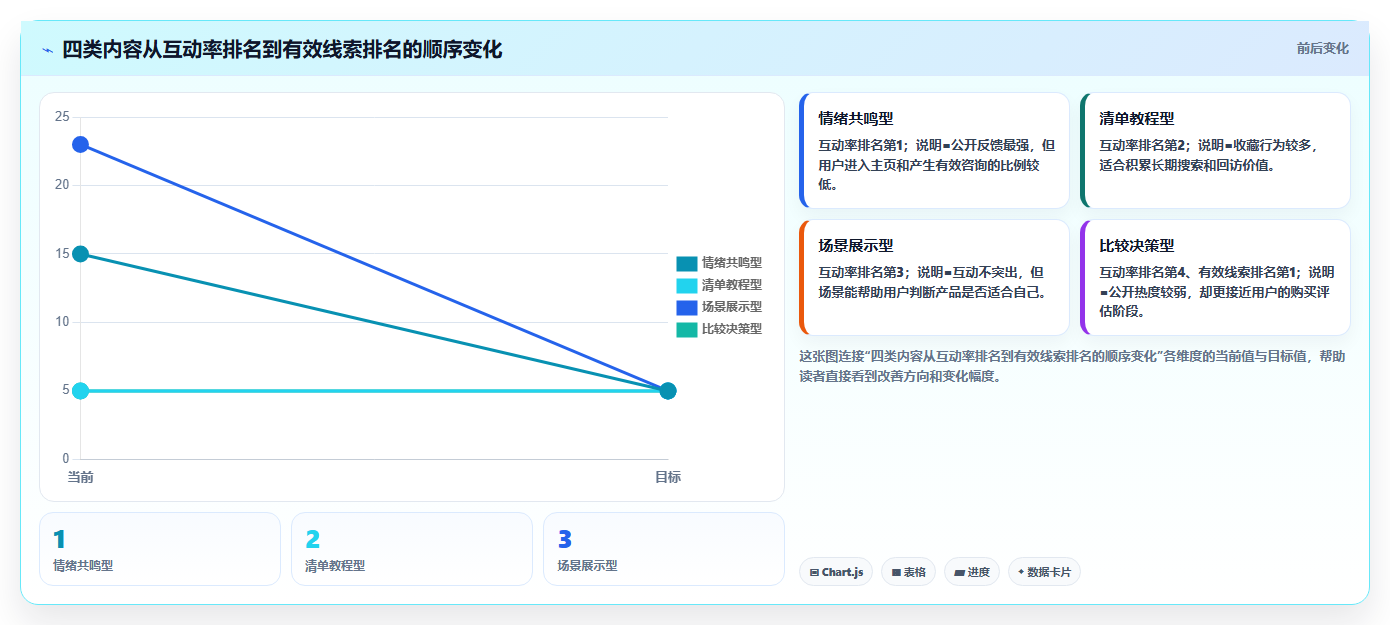Toggle the 清单教程型 legend swatch
This screenshot has width=1390, height=625.
pyautogui.click(x=686, y=285)
